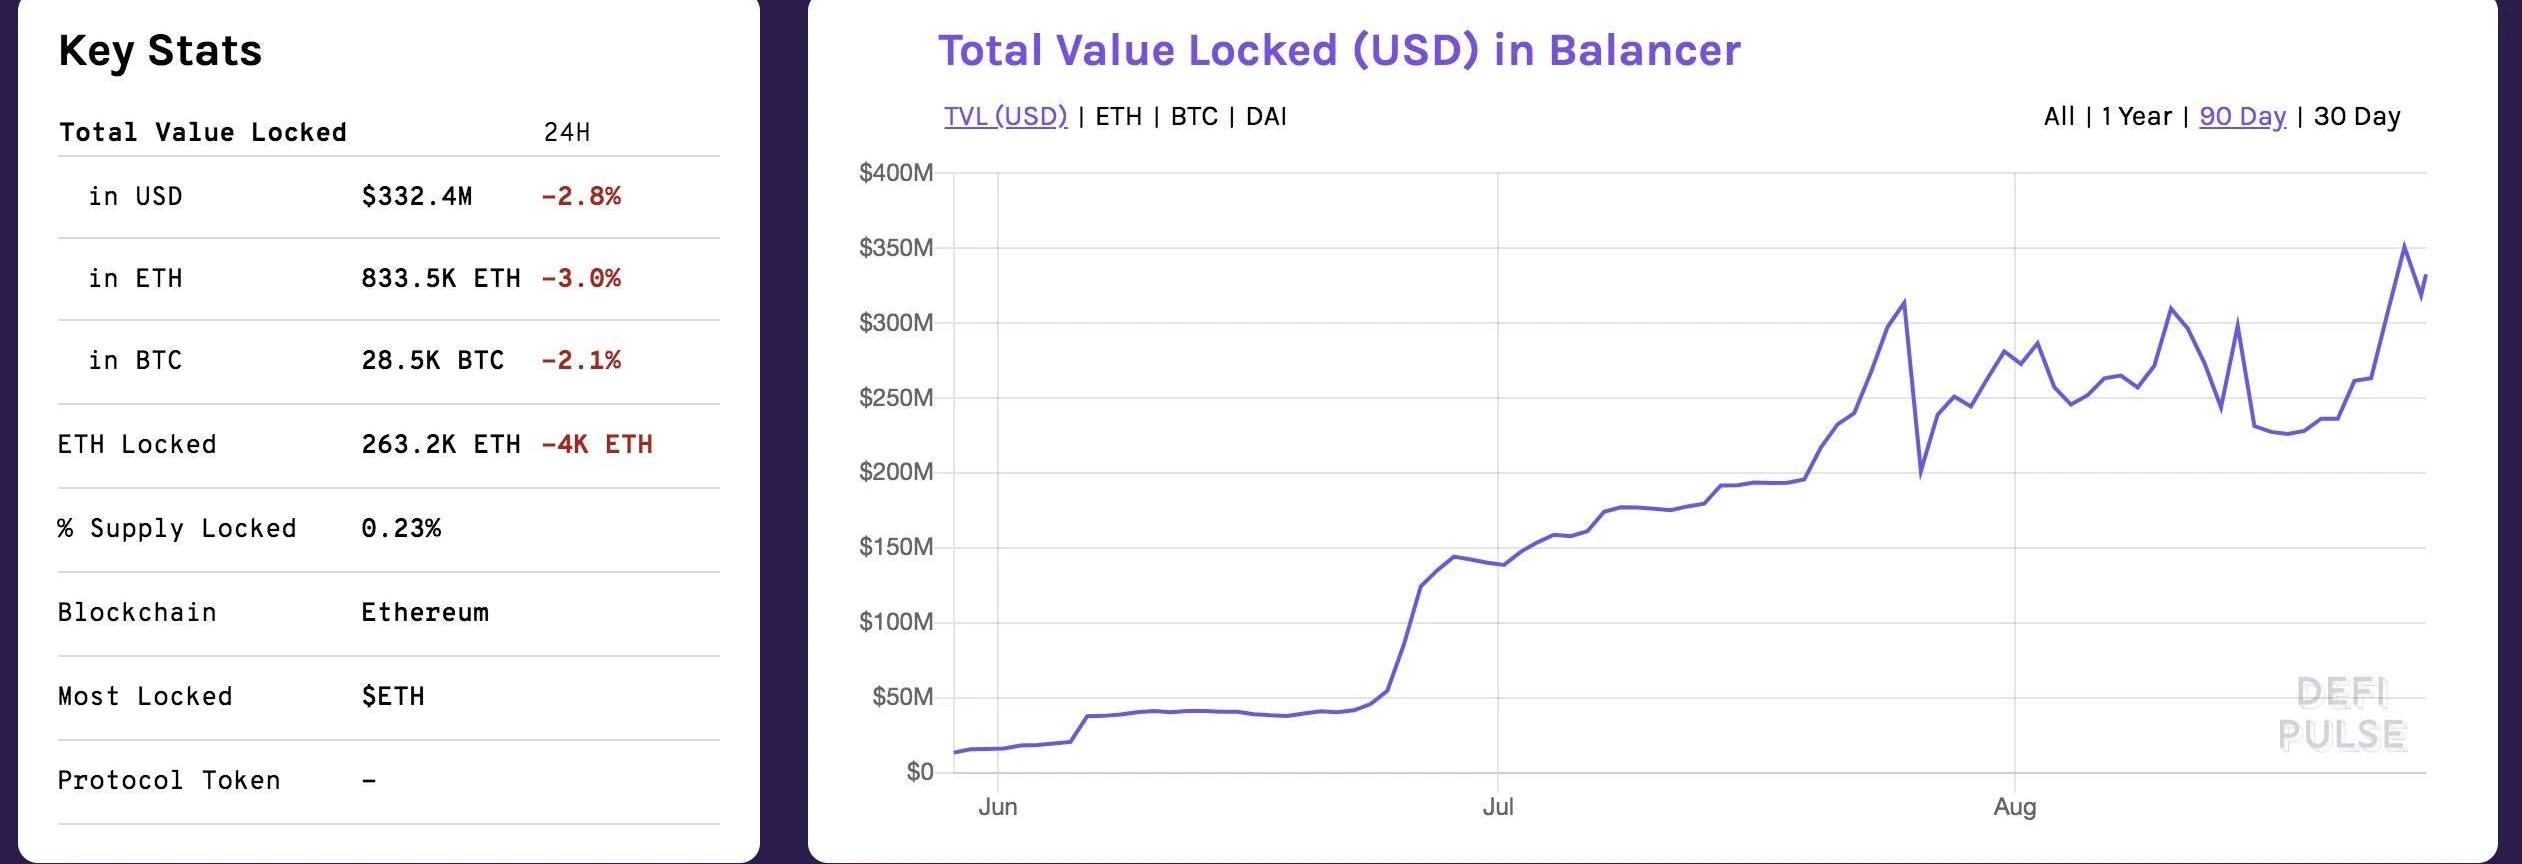
Task: Select the 30 Day time range
Action: click(2357, 117)
